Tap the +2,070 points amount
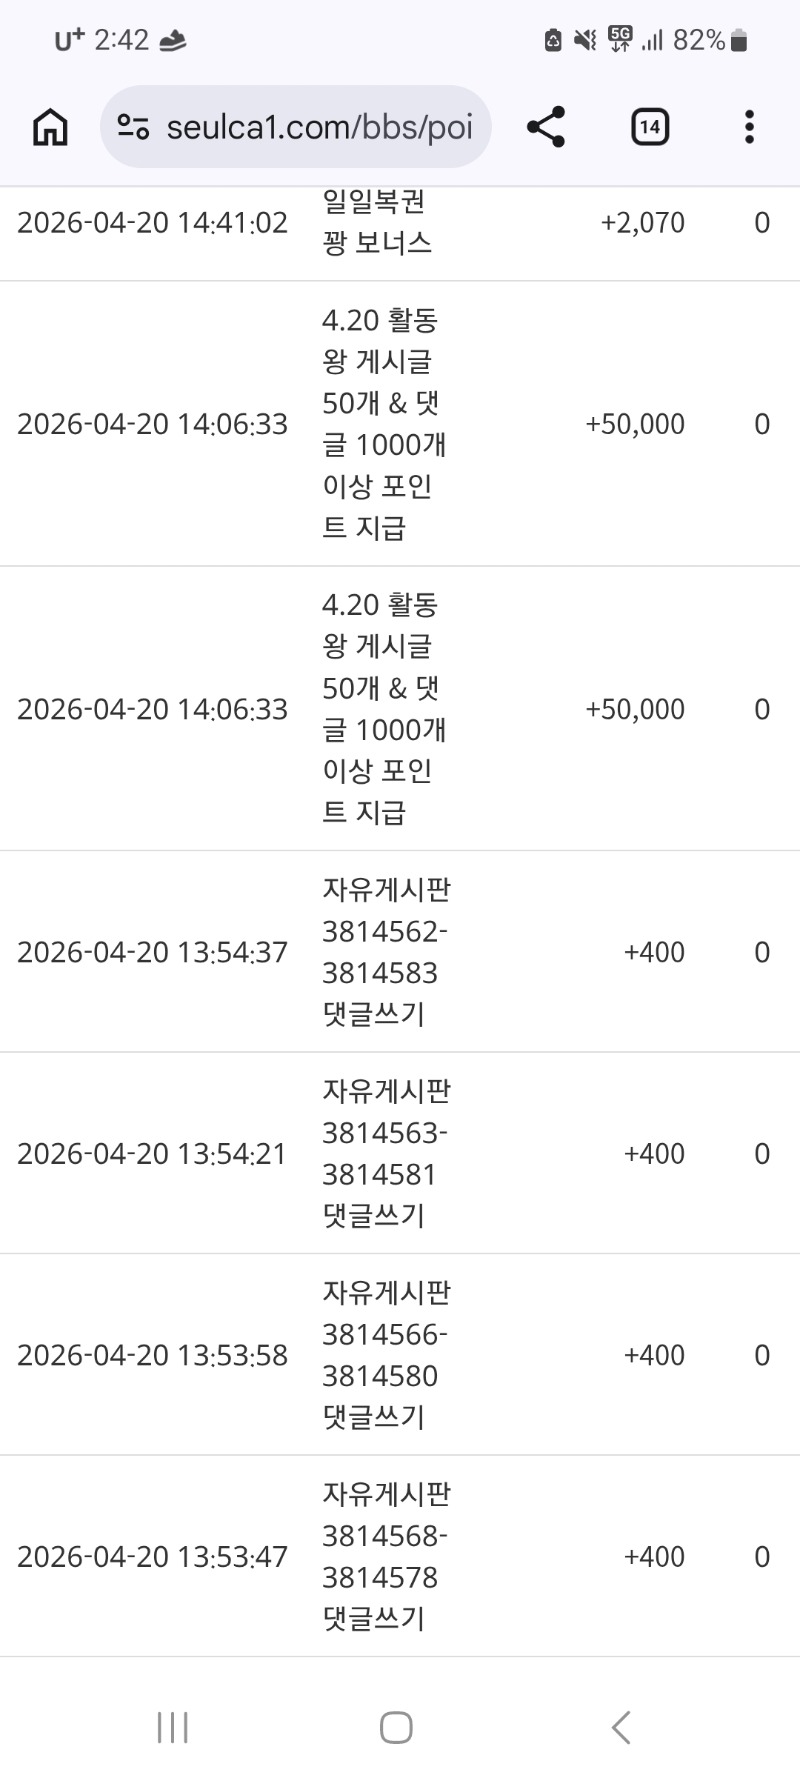800x1778 pixels. [x=643, y=223]
